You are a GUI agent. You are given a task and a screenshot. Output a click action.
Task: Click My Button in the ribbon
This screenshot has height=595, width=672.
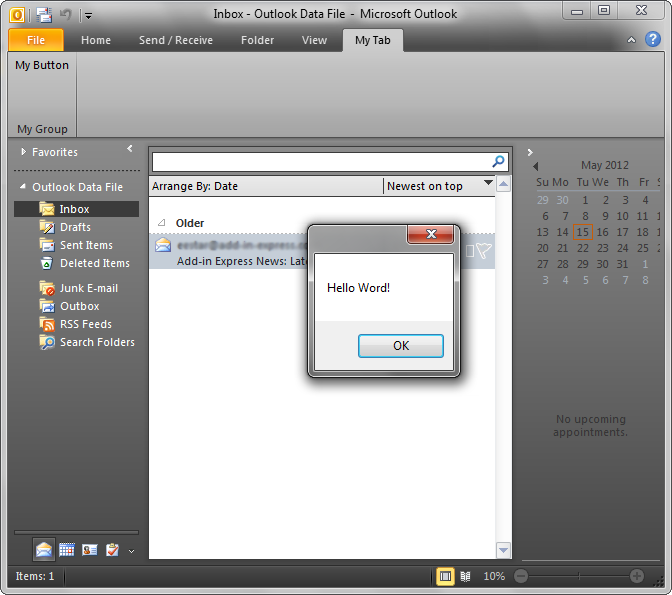tap(42, 65)
